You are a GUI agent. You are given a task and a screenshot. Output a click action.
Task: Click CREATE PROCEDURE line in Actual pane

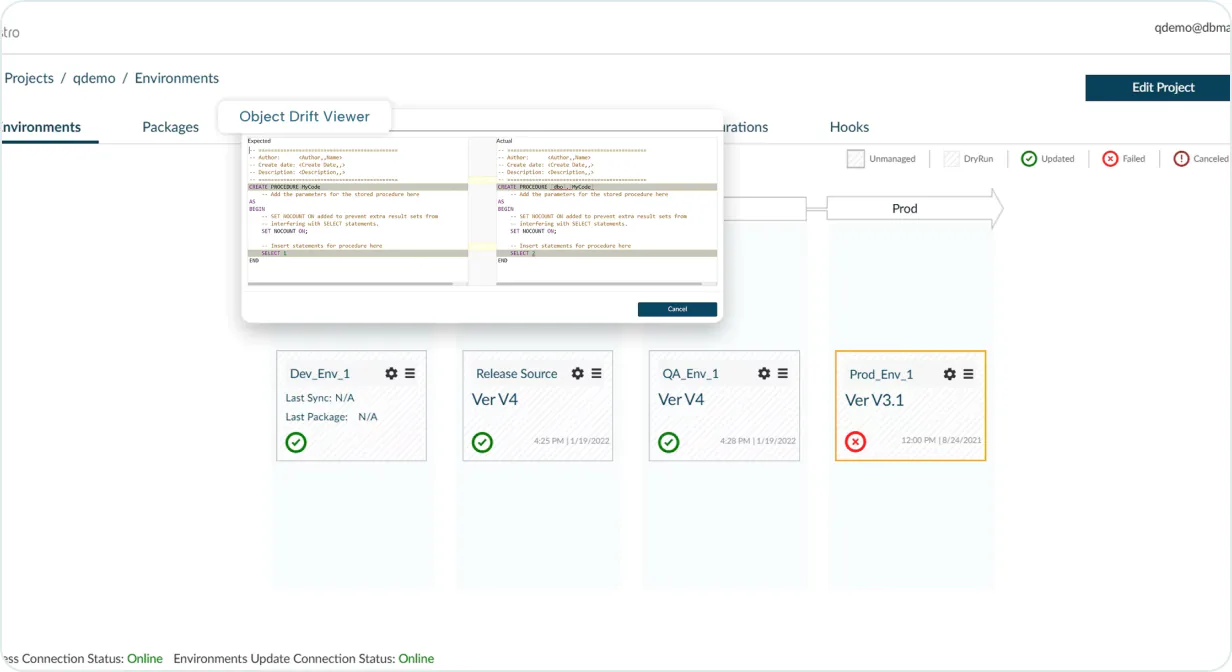606,187
